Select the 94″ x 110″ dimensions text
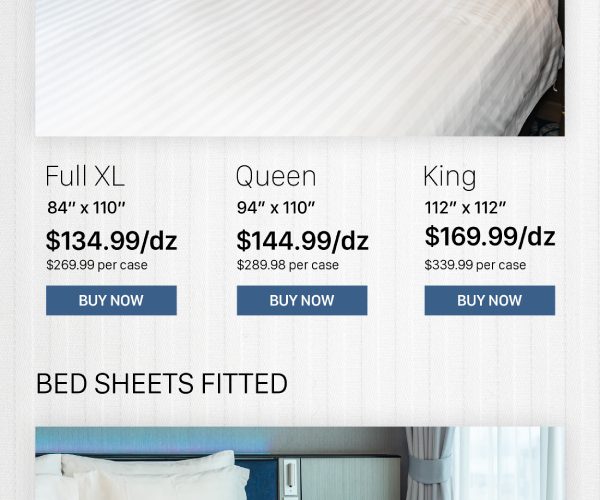 pyautogui.click(x=276, y=208)
